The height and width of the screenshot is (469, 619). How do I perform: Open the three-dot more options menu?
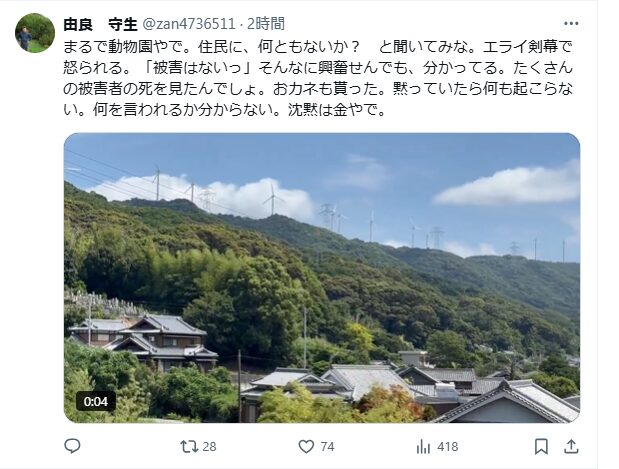(571, 24)
